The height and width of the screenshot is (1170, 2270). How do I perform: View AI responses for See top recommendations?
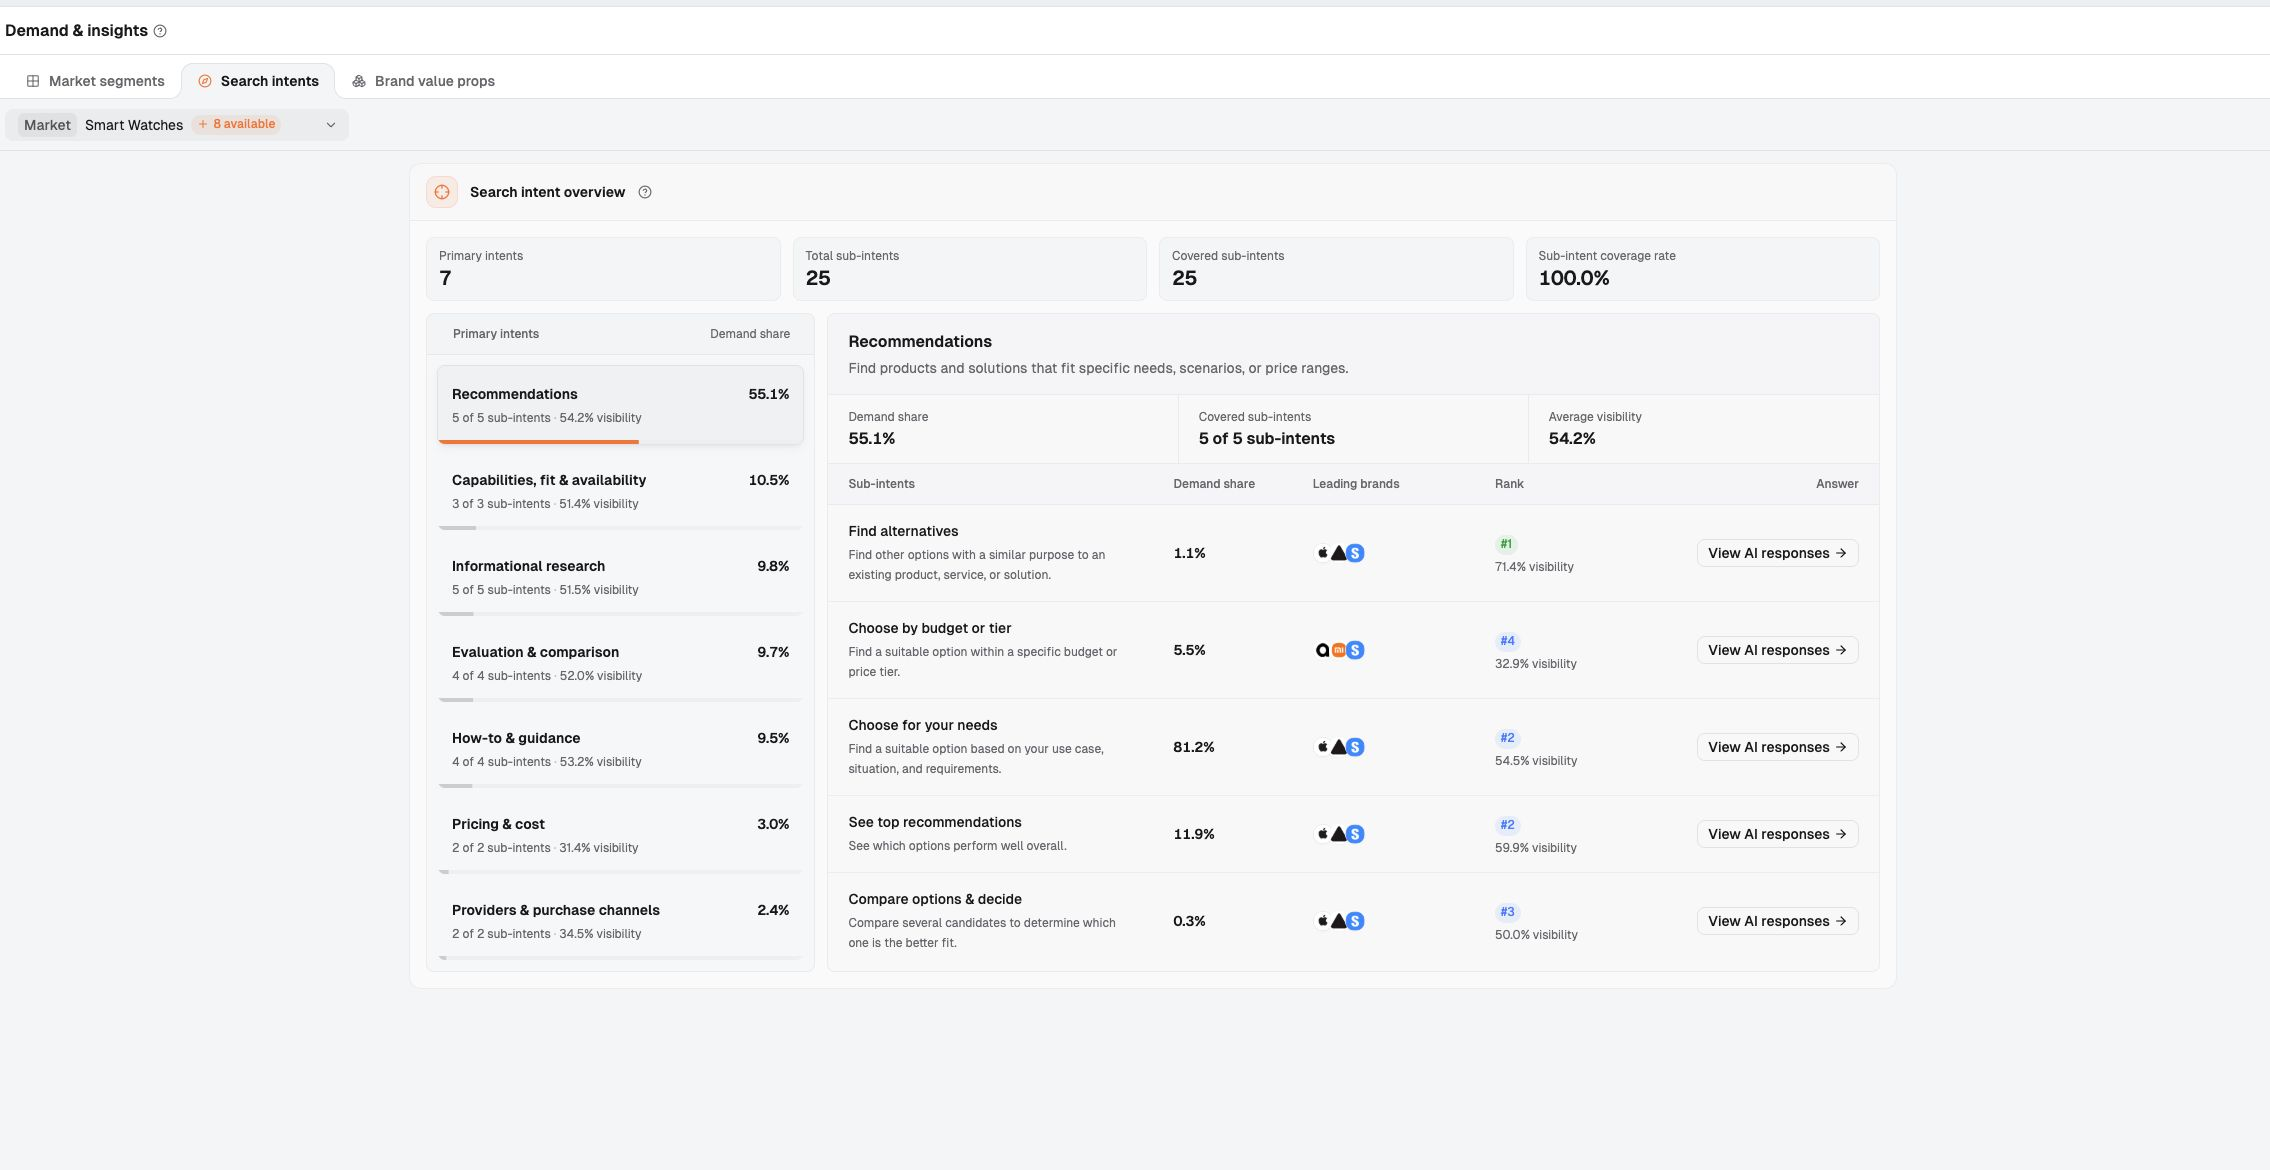tap(1777, 834)
